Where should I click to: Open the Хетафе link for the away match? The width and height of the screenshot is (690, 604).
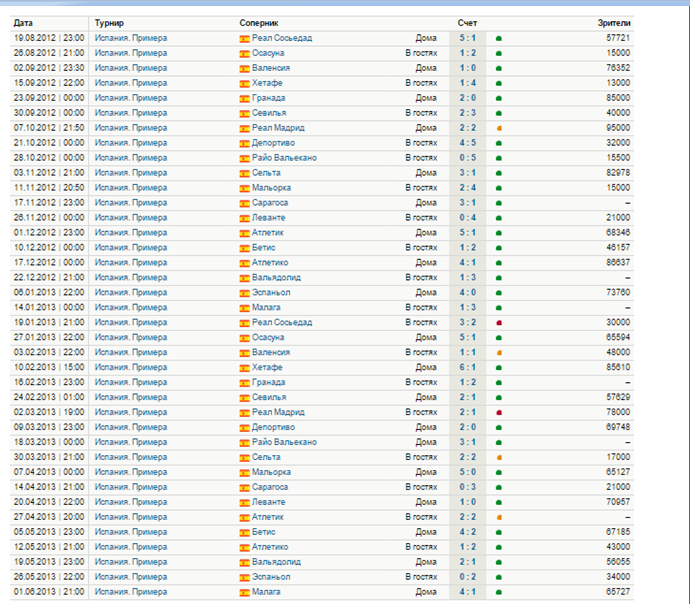click(267, 83)
